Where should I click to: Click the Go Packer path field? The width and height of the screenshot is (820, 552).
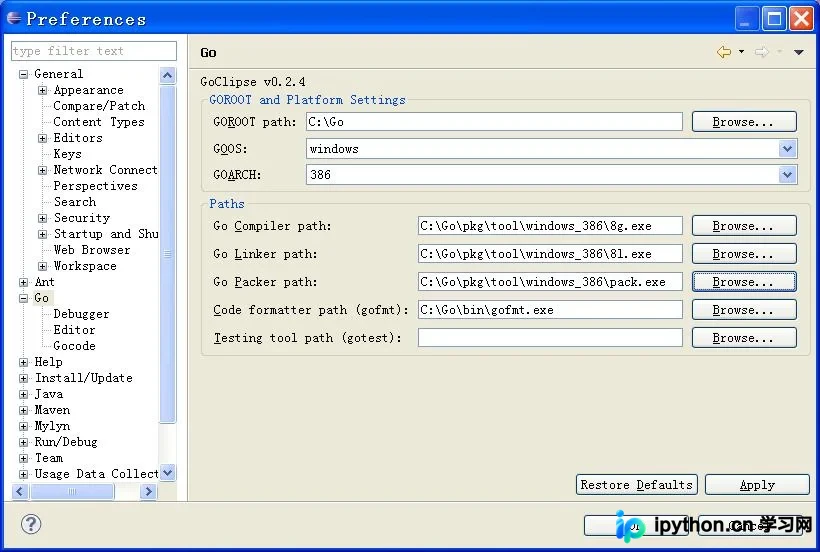click(550, 282)
